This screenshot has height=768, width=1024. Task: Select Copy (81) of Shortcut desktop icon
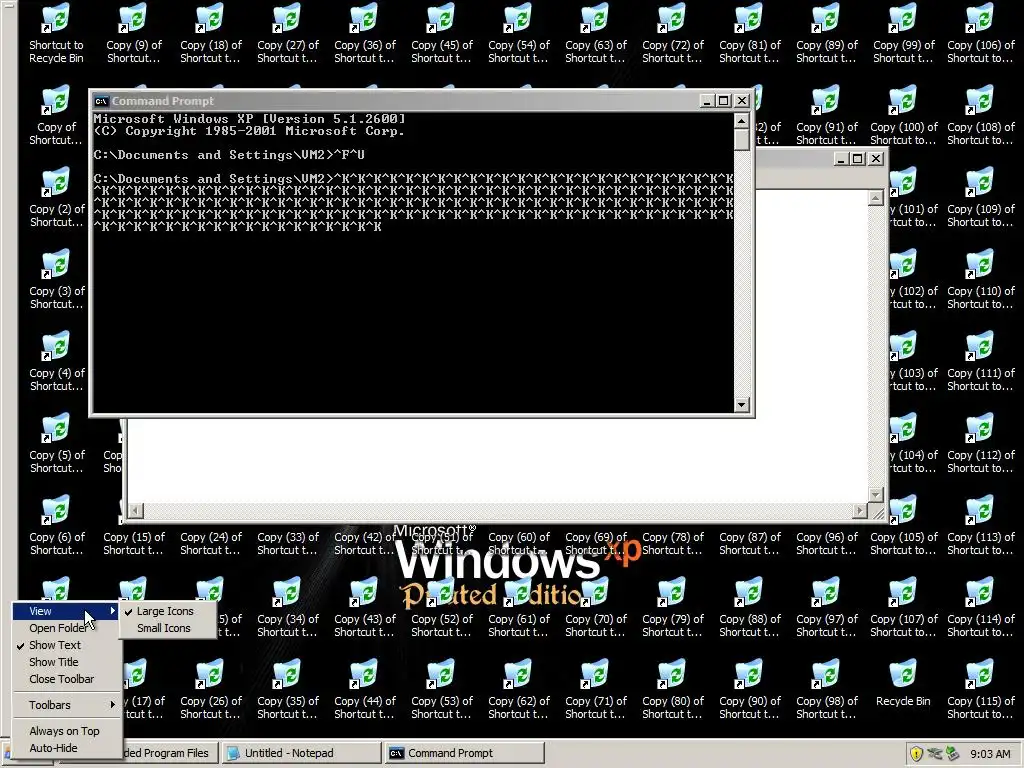tap(750, 33)
